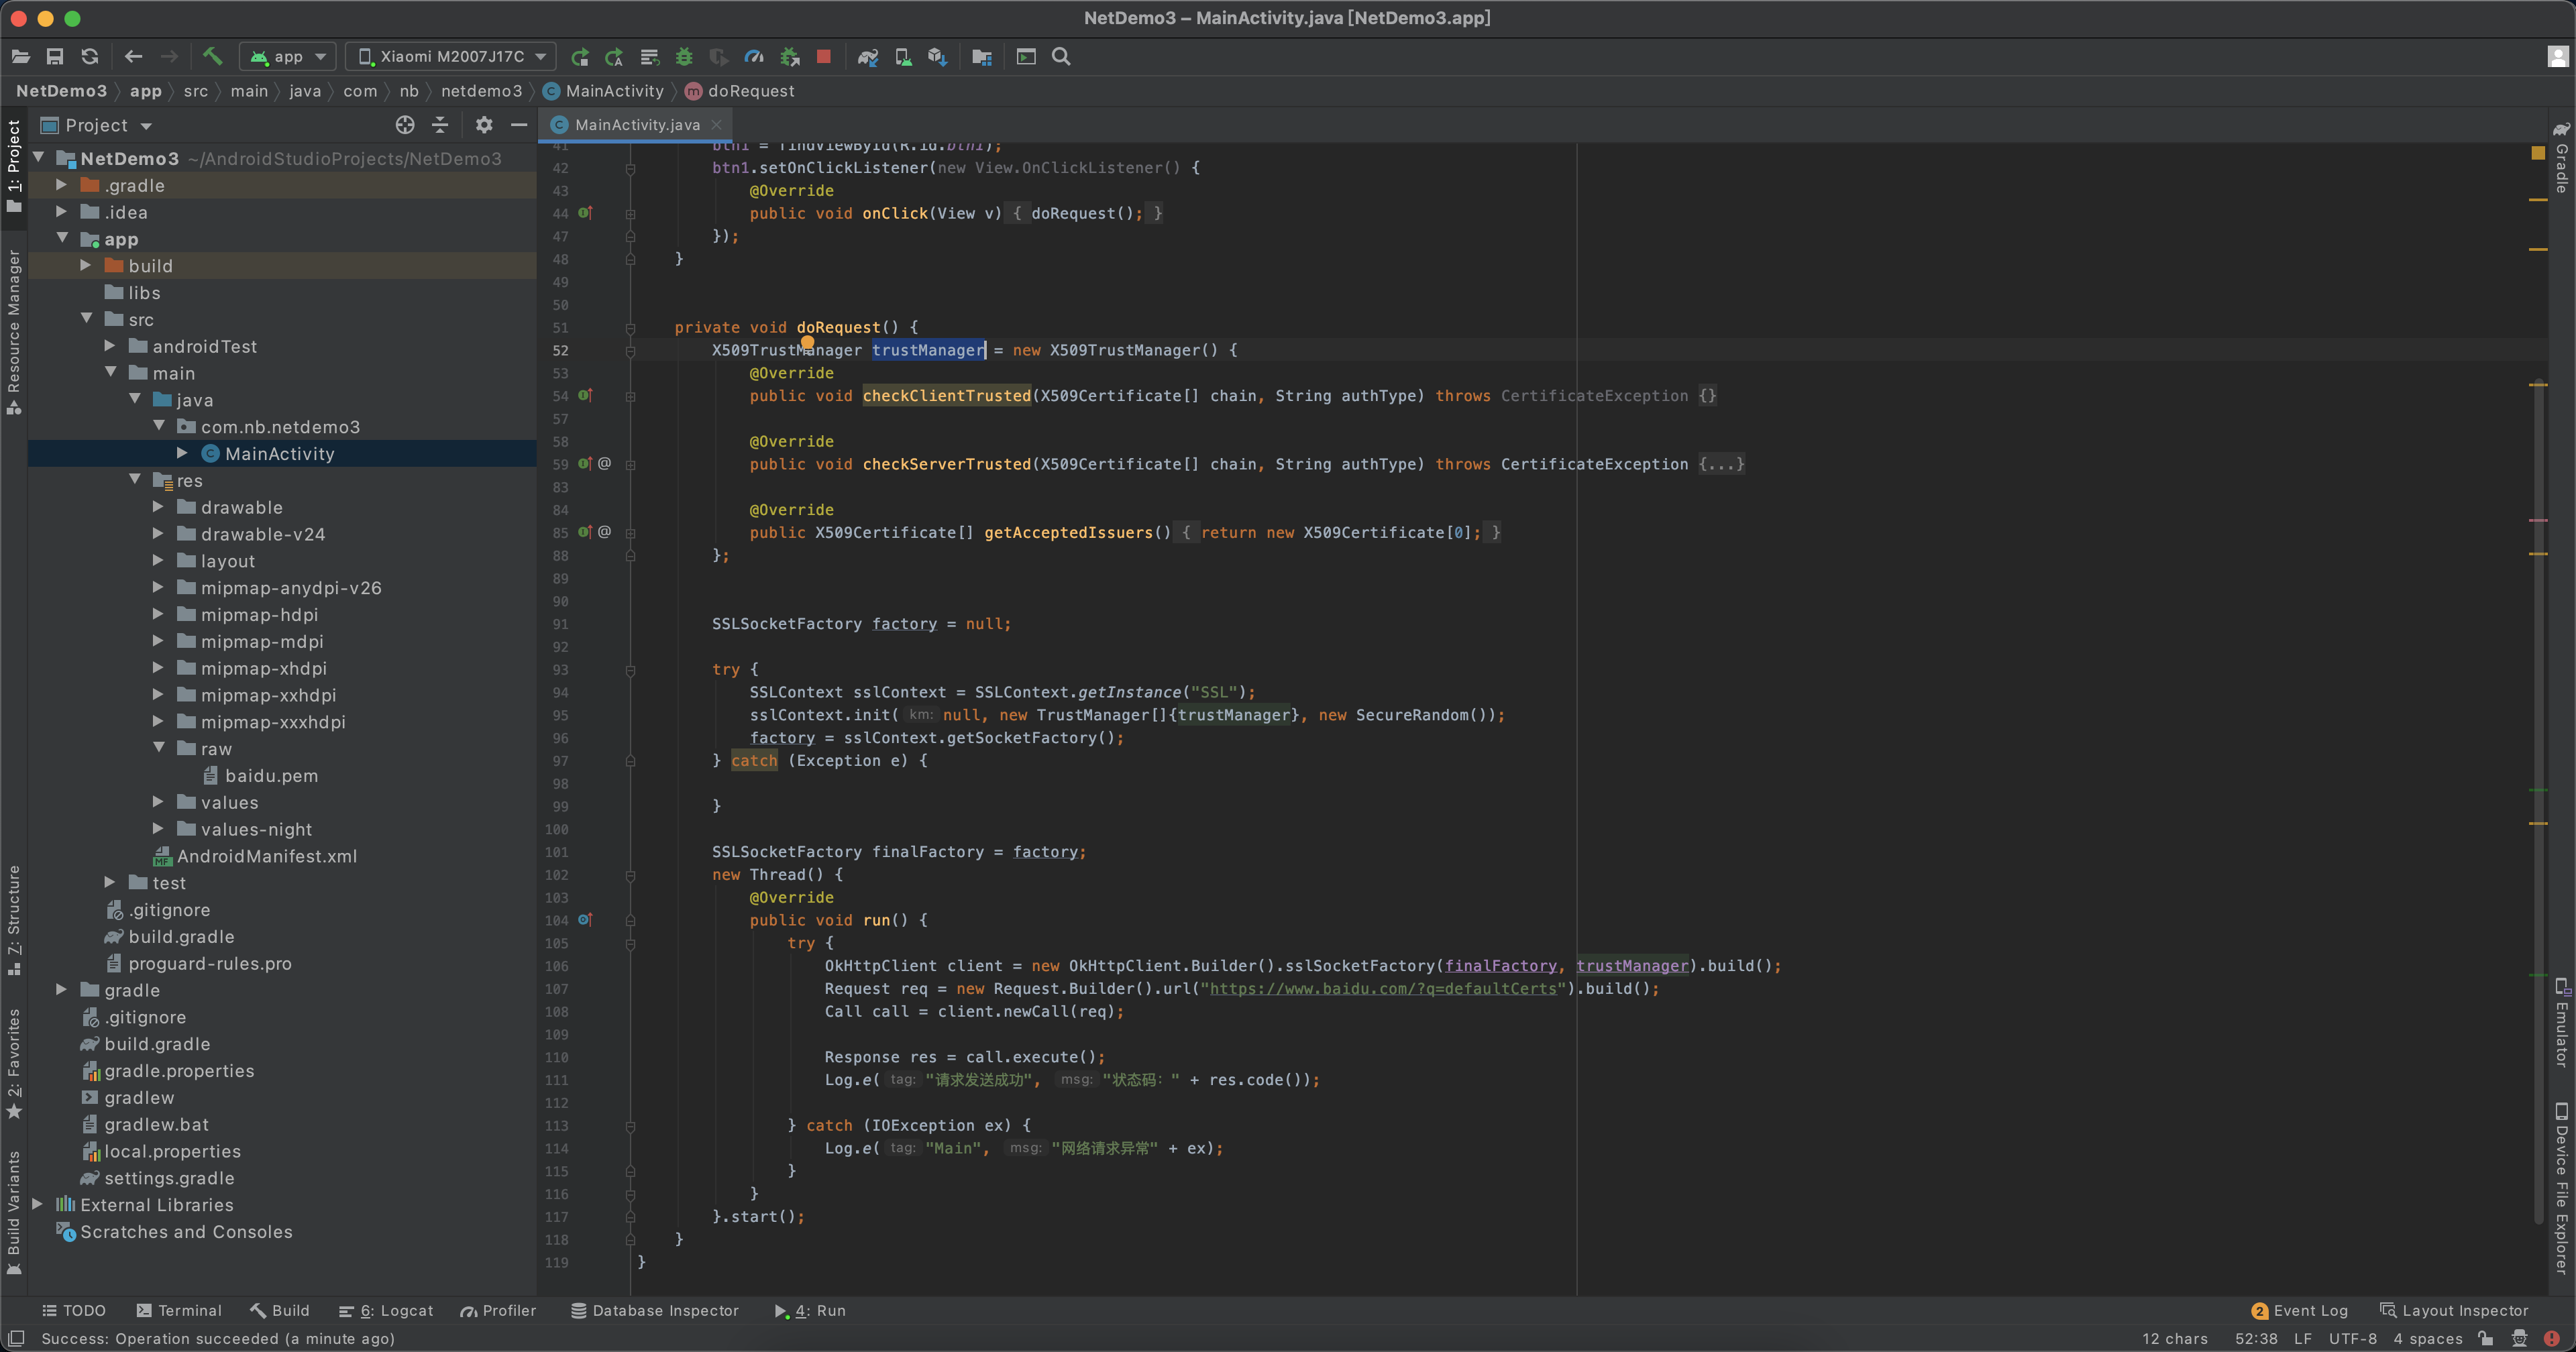
Task: Click the green Rerun app icon
Action: click(580, 57)
